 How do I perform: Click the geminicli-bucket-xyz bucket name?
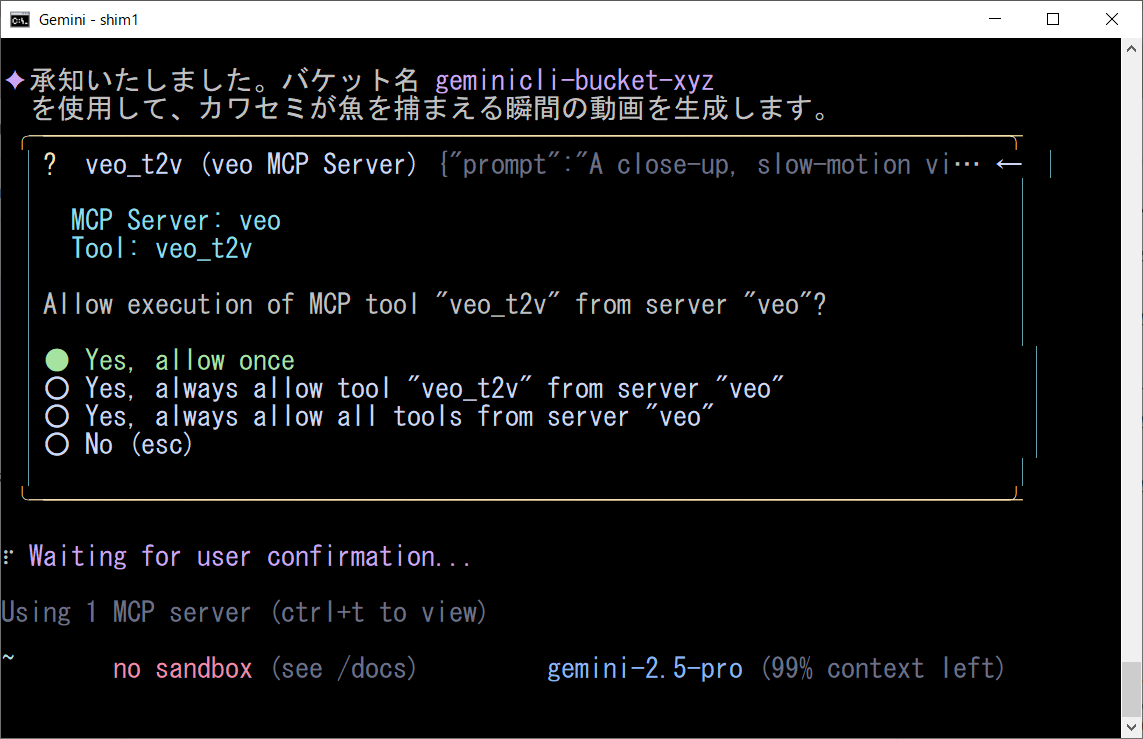[x=574, y=80]
